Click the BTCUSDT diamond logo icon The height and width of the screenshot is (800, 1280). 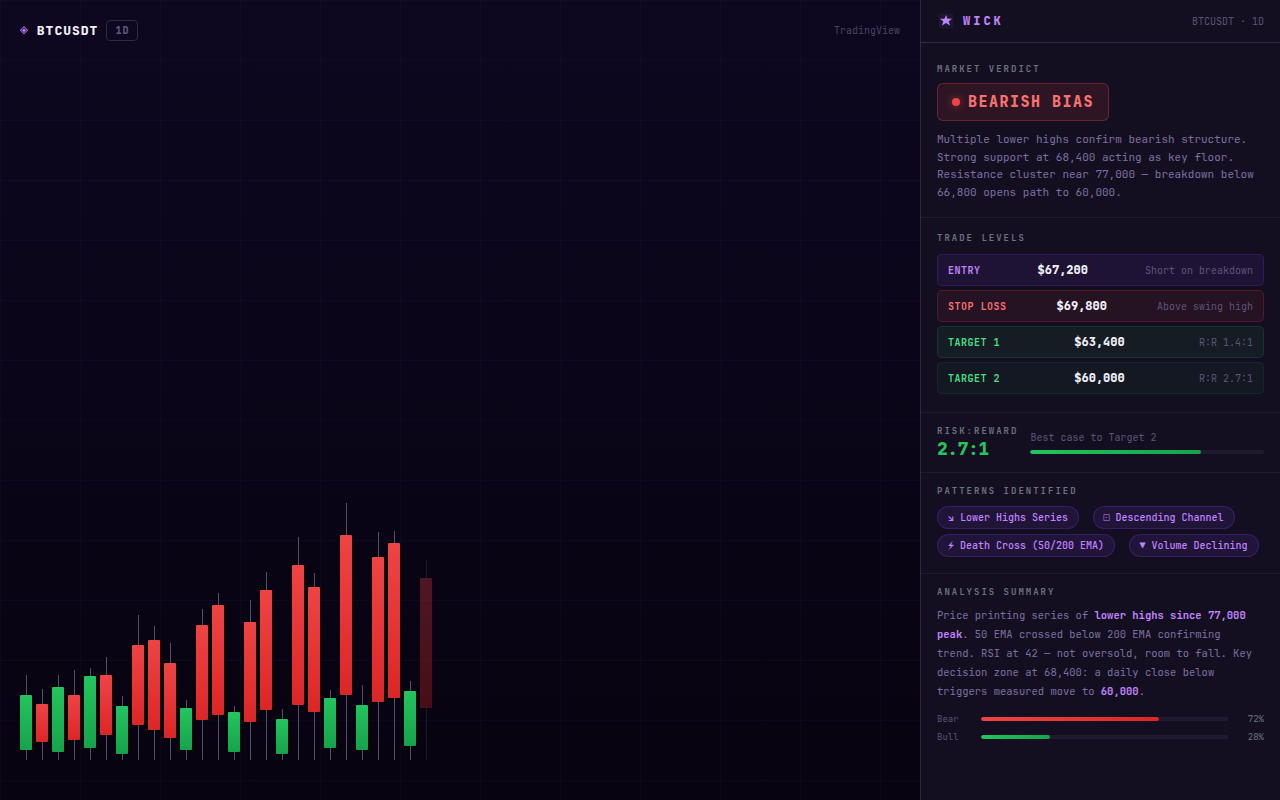coord(24,30)
